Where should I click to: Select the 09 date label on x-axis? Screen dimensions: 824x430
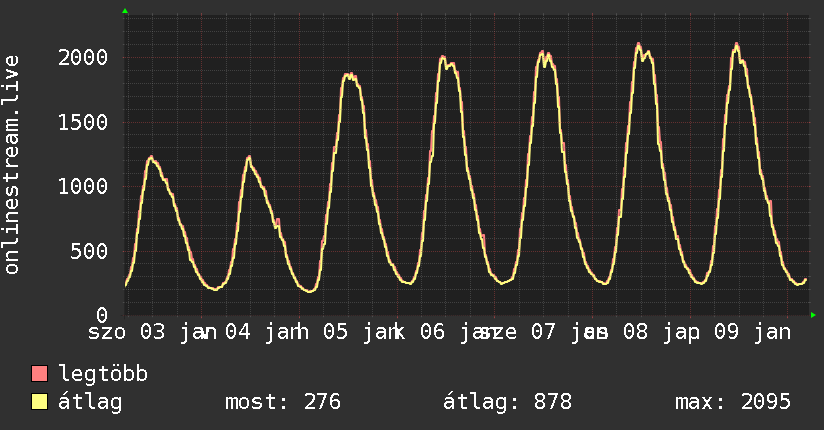(726, 331)
